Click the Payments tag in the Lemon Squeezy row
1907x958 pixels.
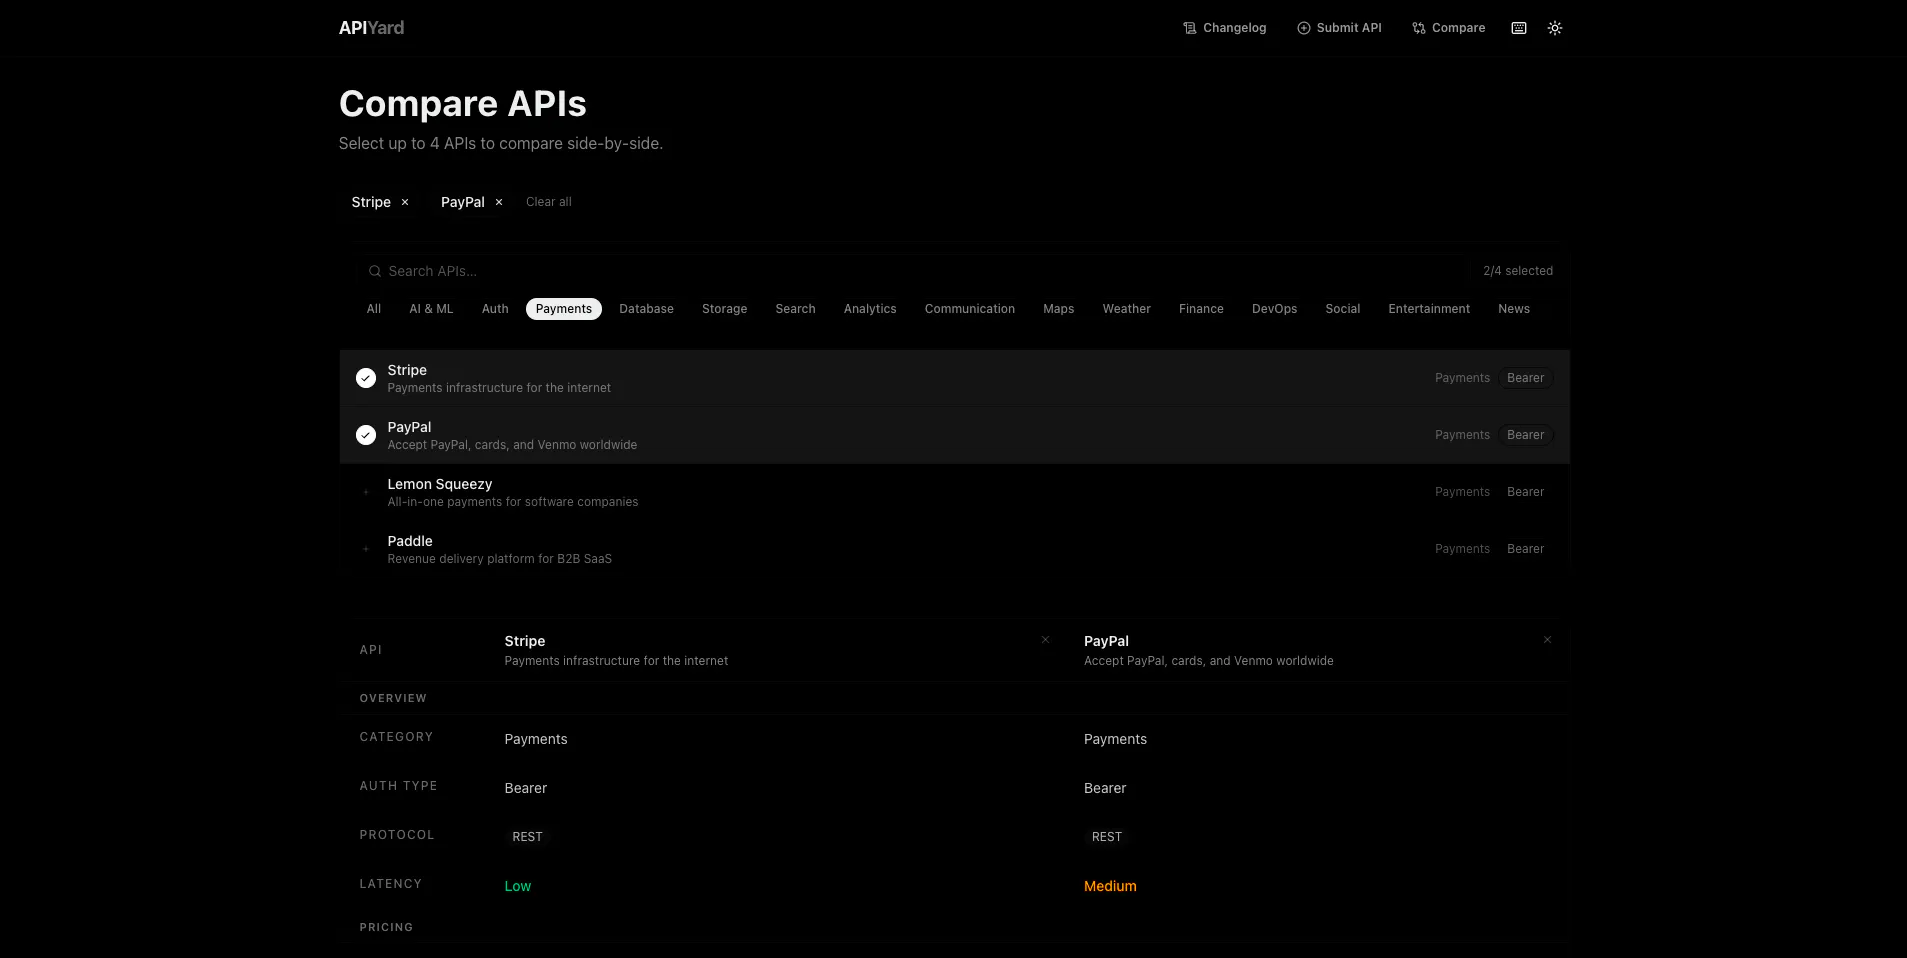click(1462, 492)
